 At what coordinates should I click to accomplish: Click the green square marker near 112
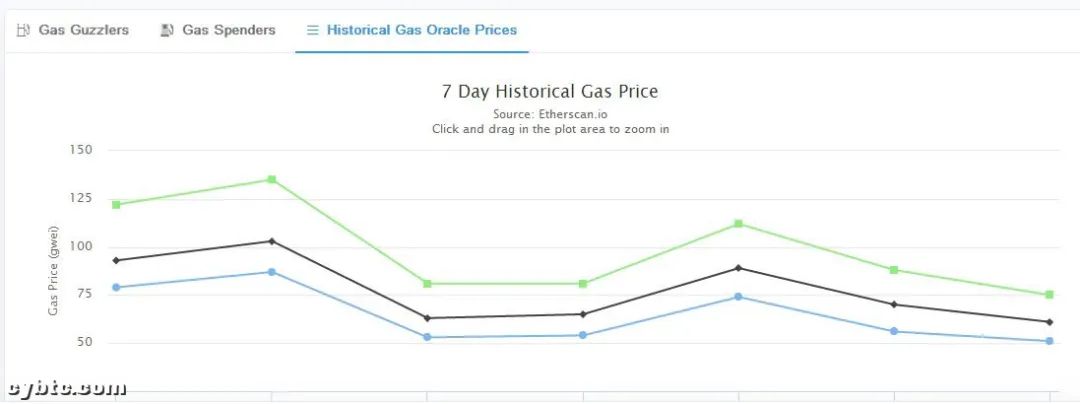[x=738, y=224]
